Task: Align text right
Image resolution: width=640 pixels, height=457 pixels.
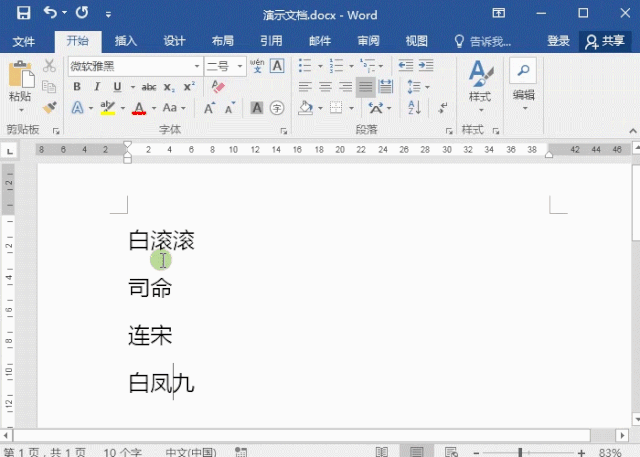Action: pos(345,87)
